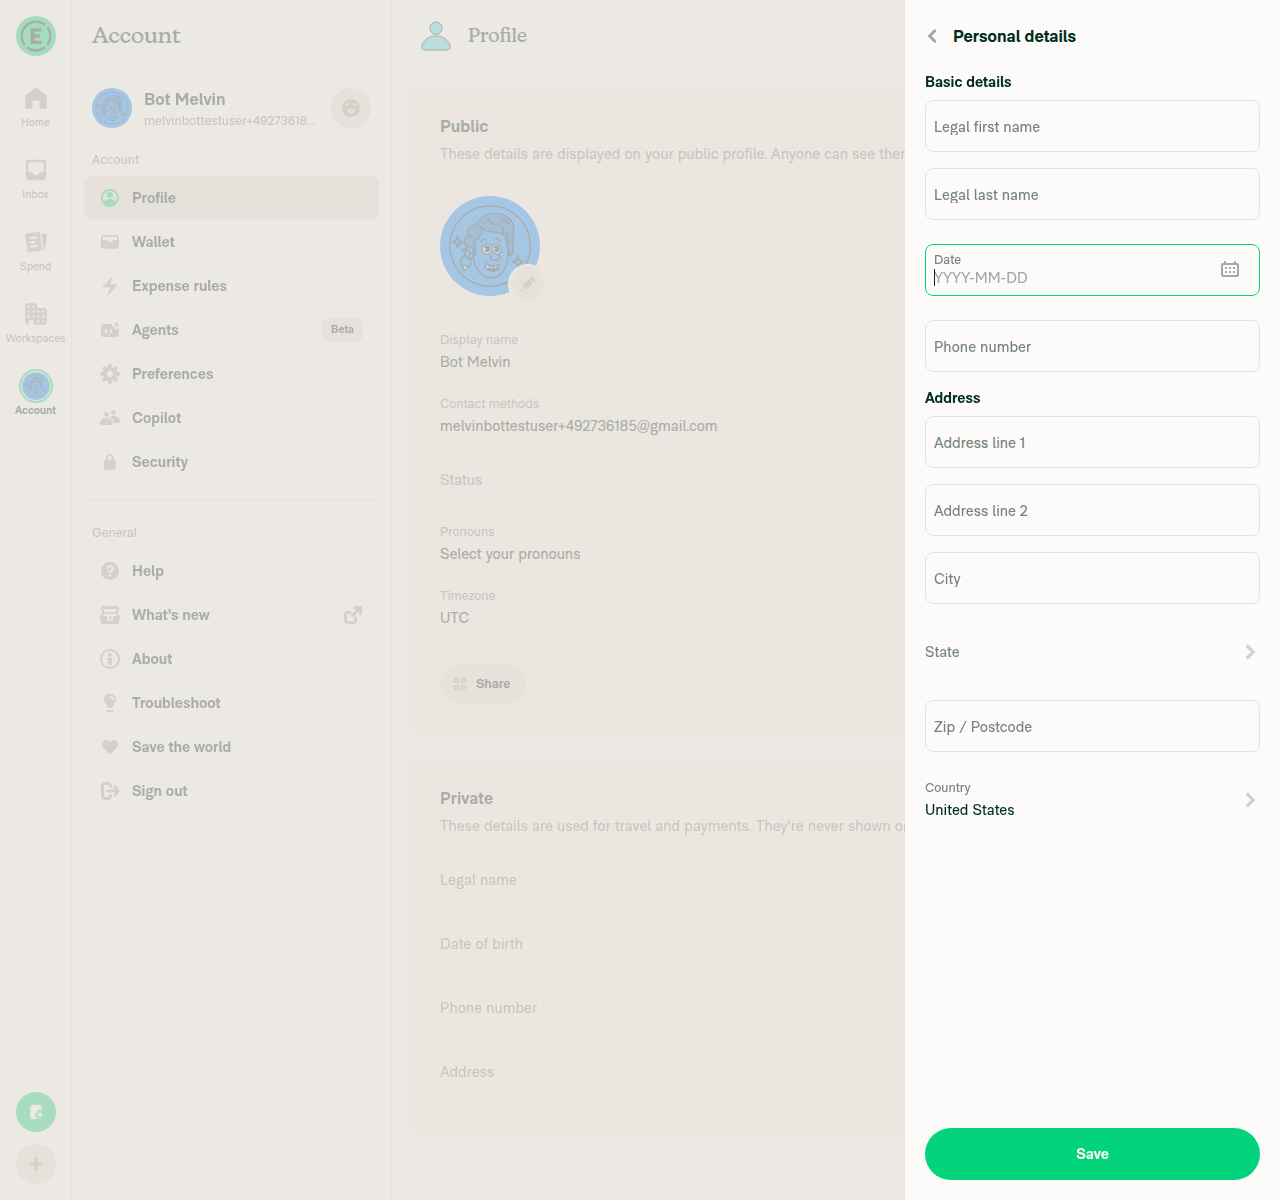This screenshot has width=1280, height=1200.
Task: Click the Bot Melvin account avatar
Action: tap(112, 108)
